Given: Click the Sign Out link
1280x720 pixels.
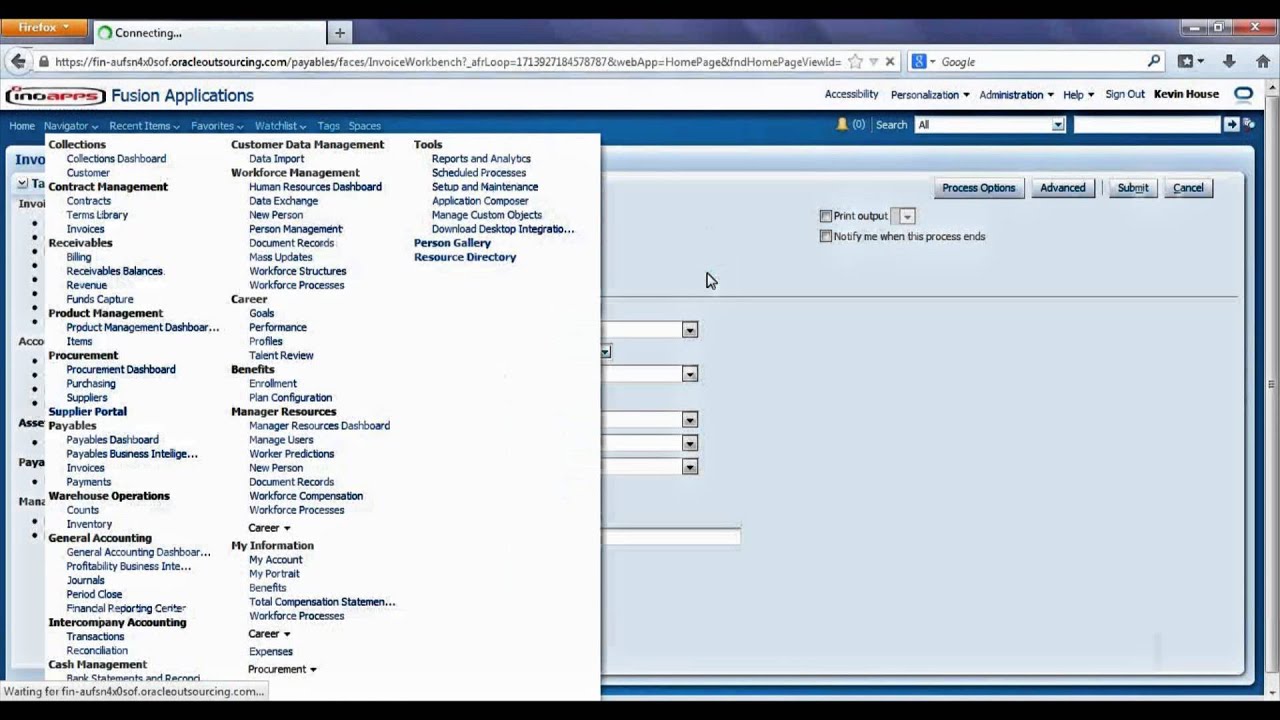Looking at the screenshot, I should click(1125, 94).
